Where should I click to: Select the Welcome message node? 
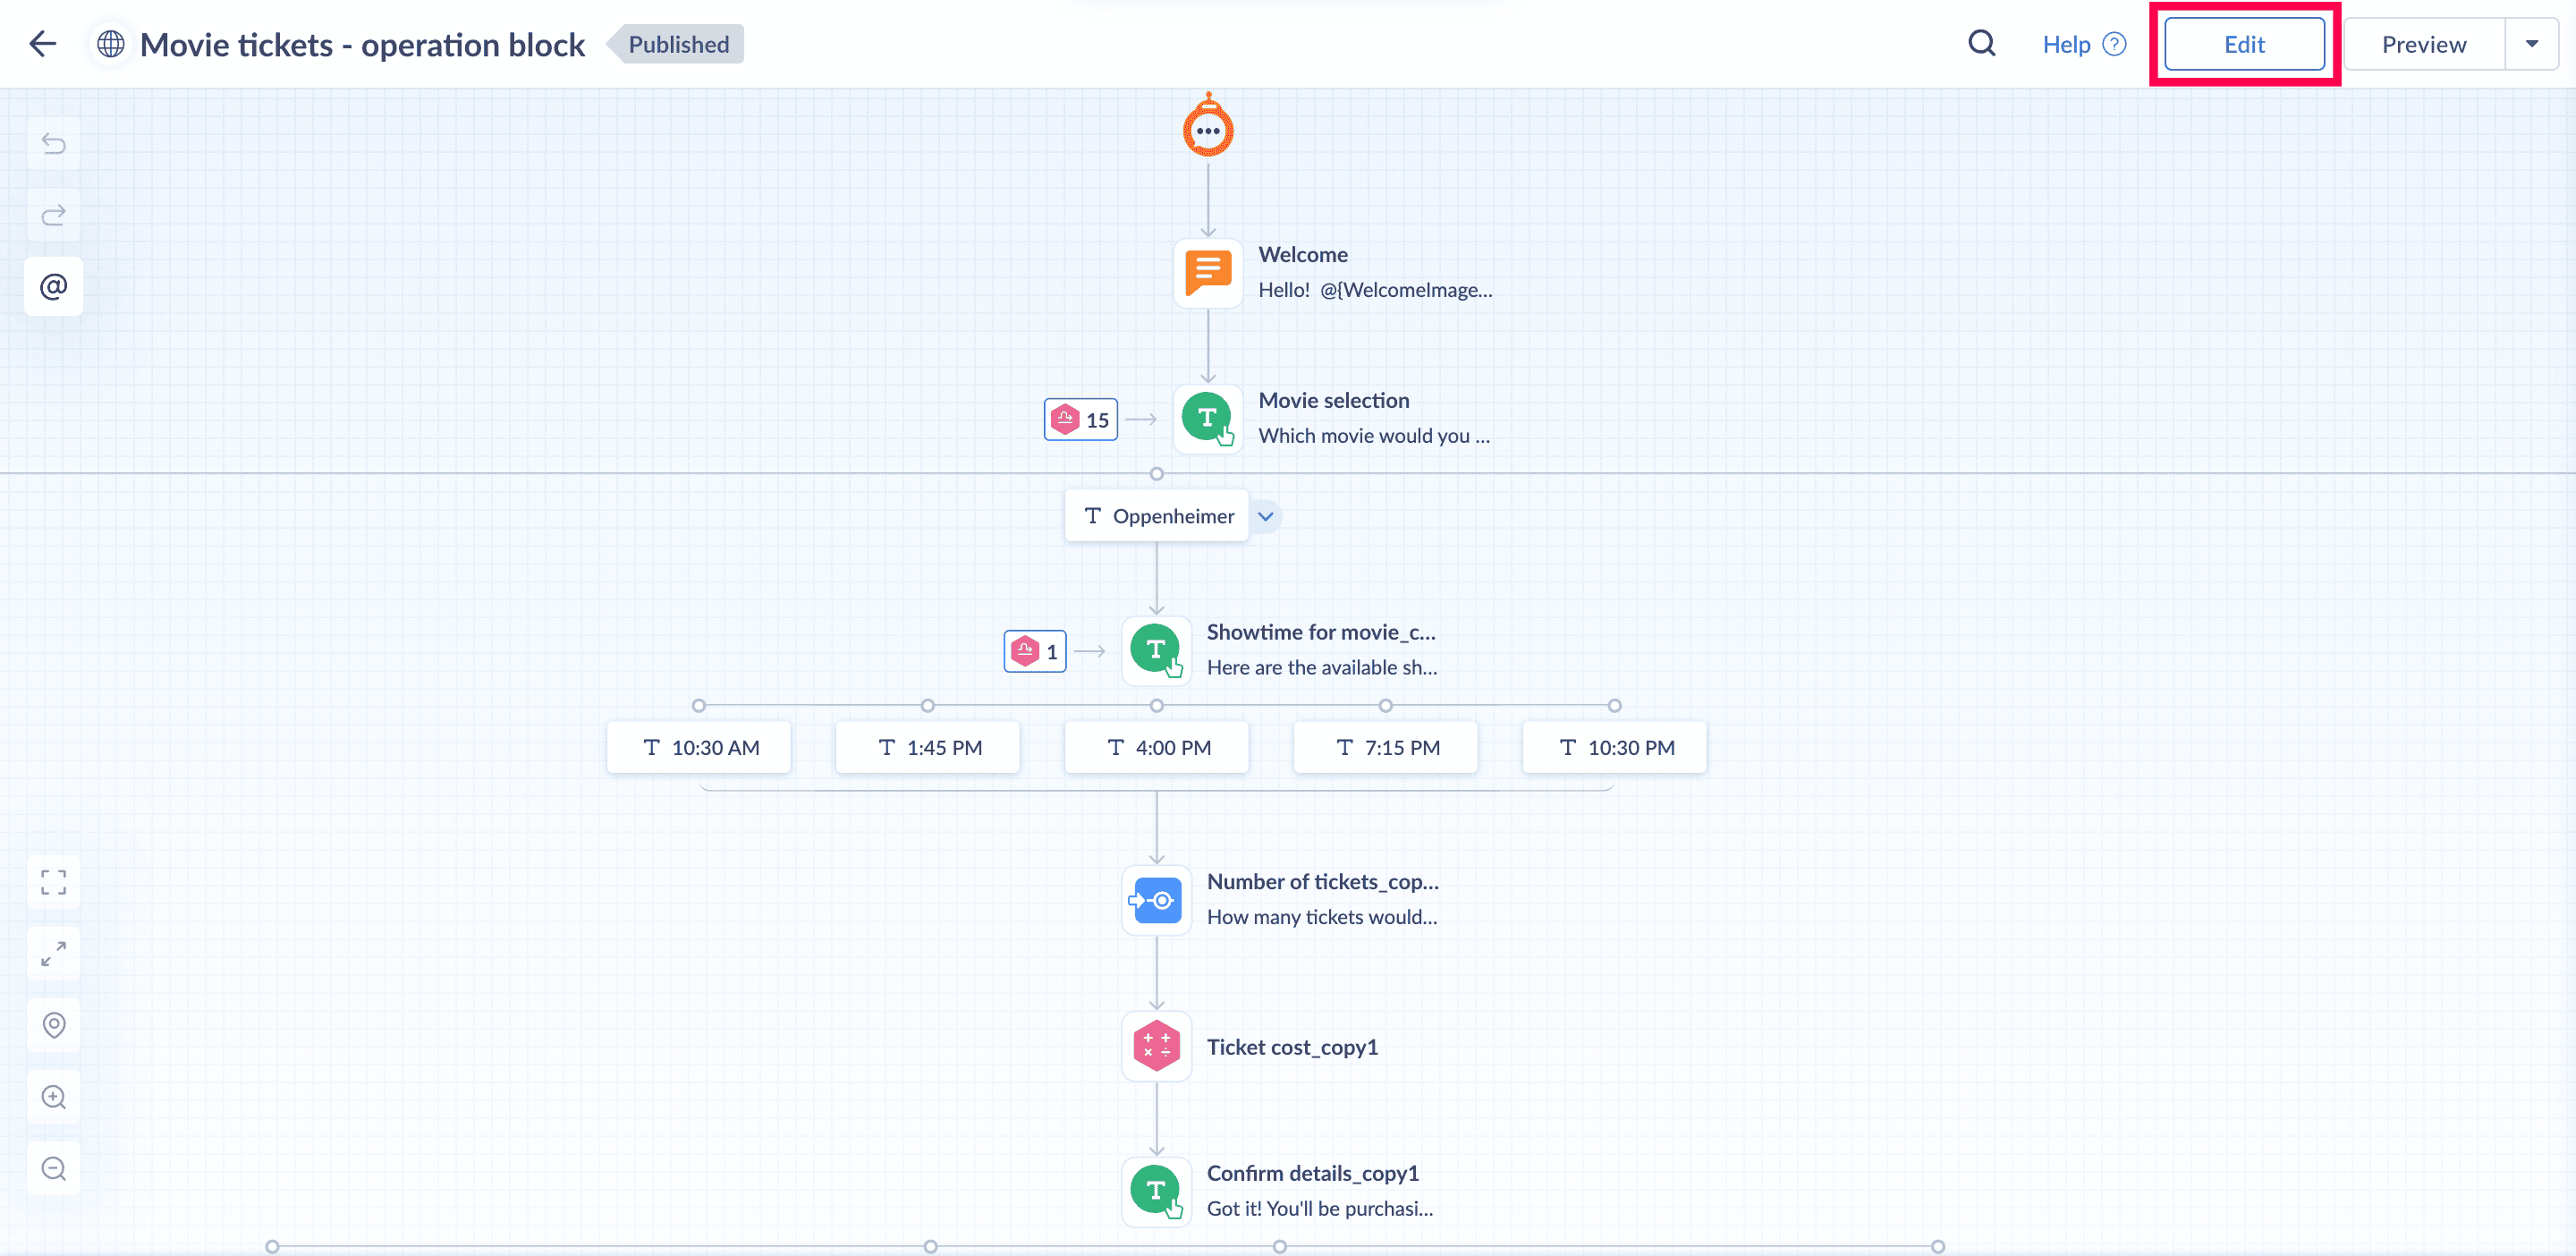coord(1208,272)
